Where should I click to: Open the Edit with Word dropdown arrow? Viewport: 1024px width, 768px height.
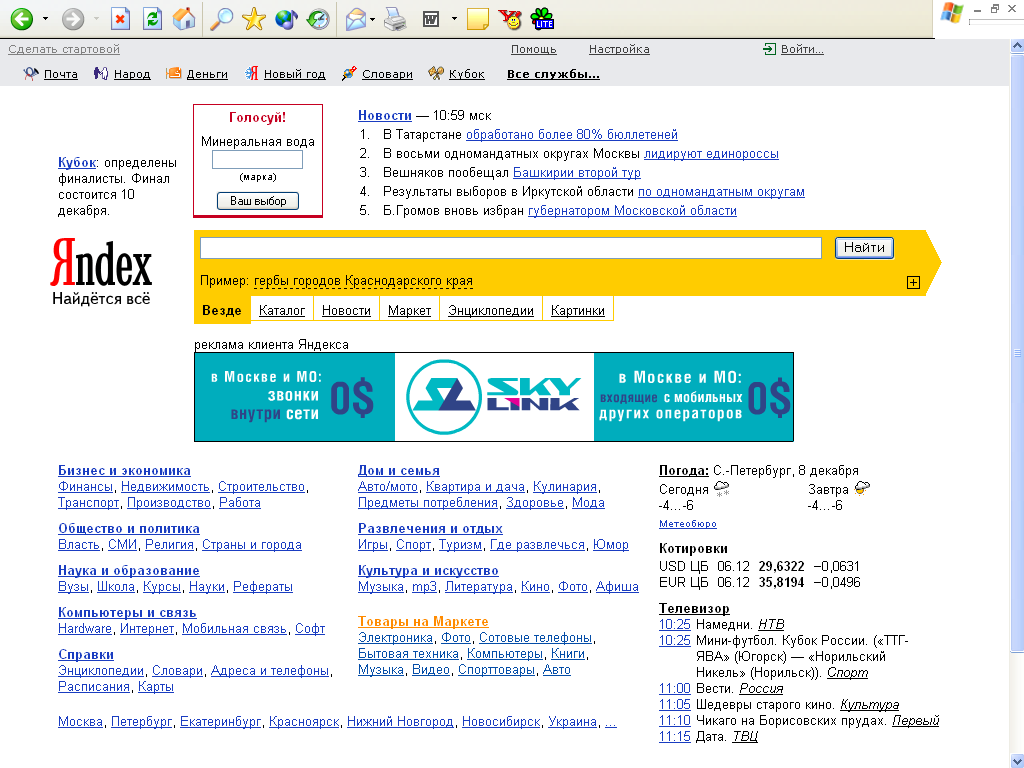pos(454,19)
